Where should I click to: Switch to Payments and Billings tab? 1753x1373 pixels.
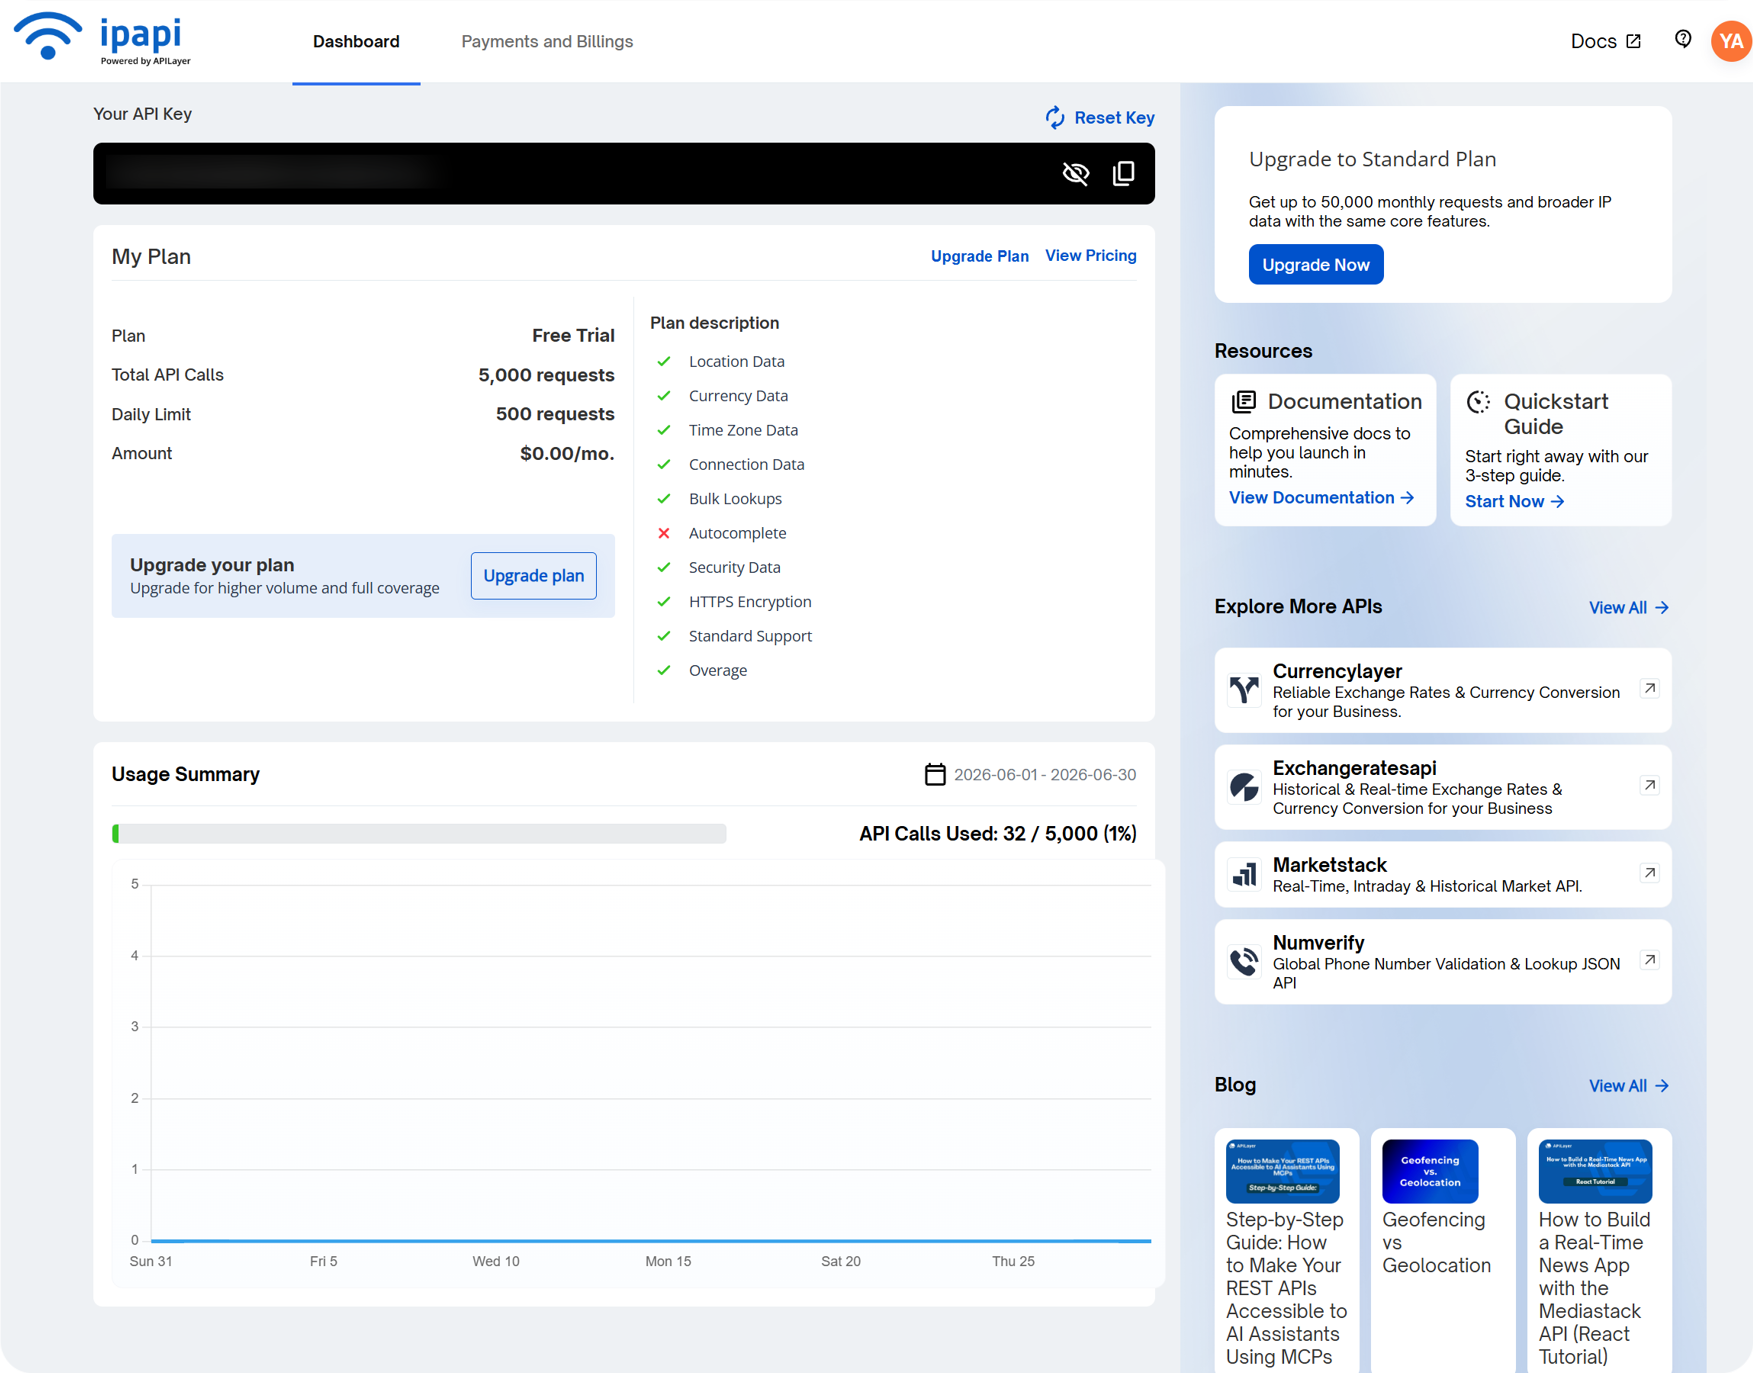click(x=547, y=41)
